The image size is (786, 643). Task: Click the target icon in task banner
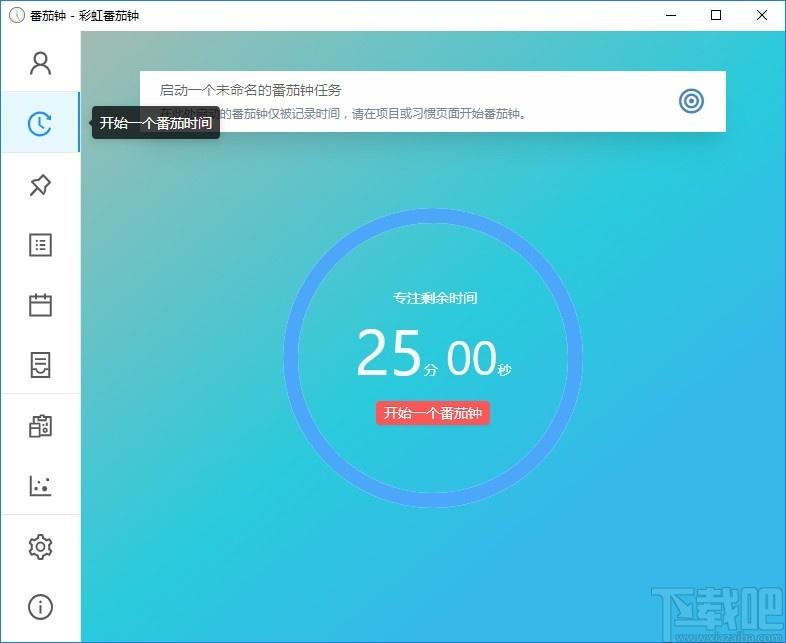click(x=691, y=101)
